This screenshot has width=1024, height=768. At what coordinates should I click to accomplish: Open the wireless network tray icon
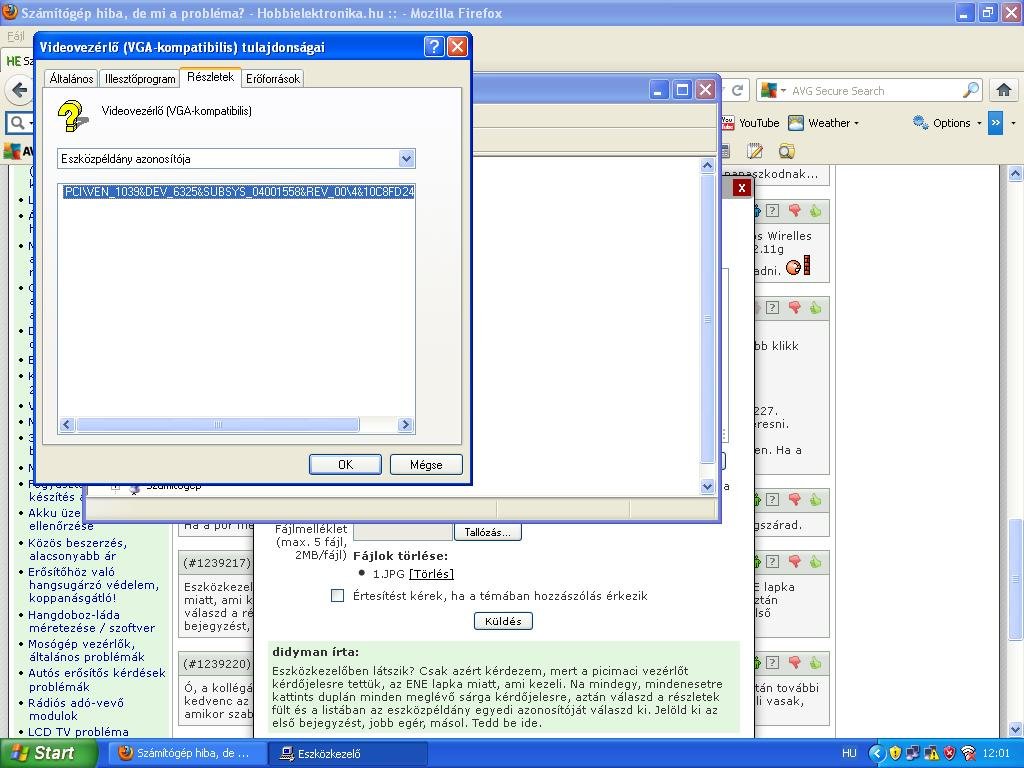pos(968,753)
